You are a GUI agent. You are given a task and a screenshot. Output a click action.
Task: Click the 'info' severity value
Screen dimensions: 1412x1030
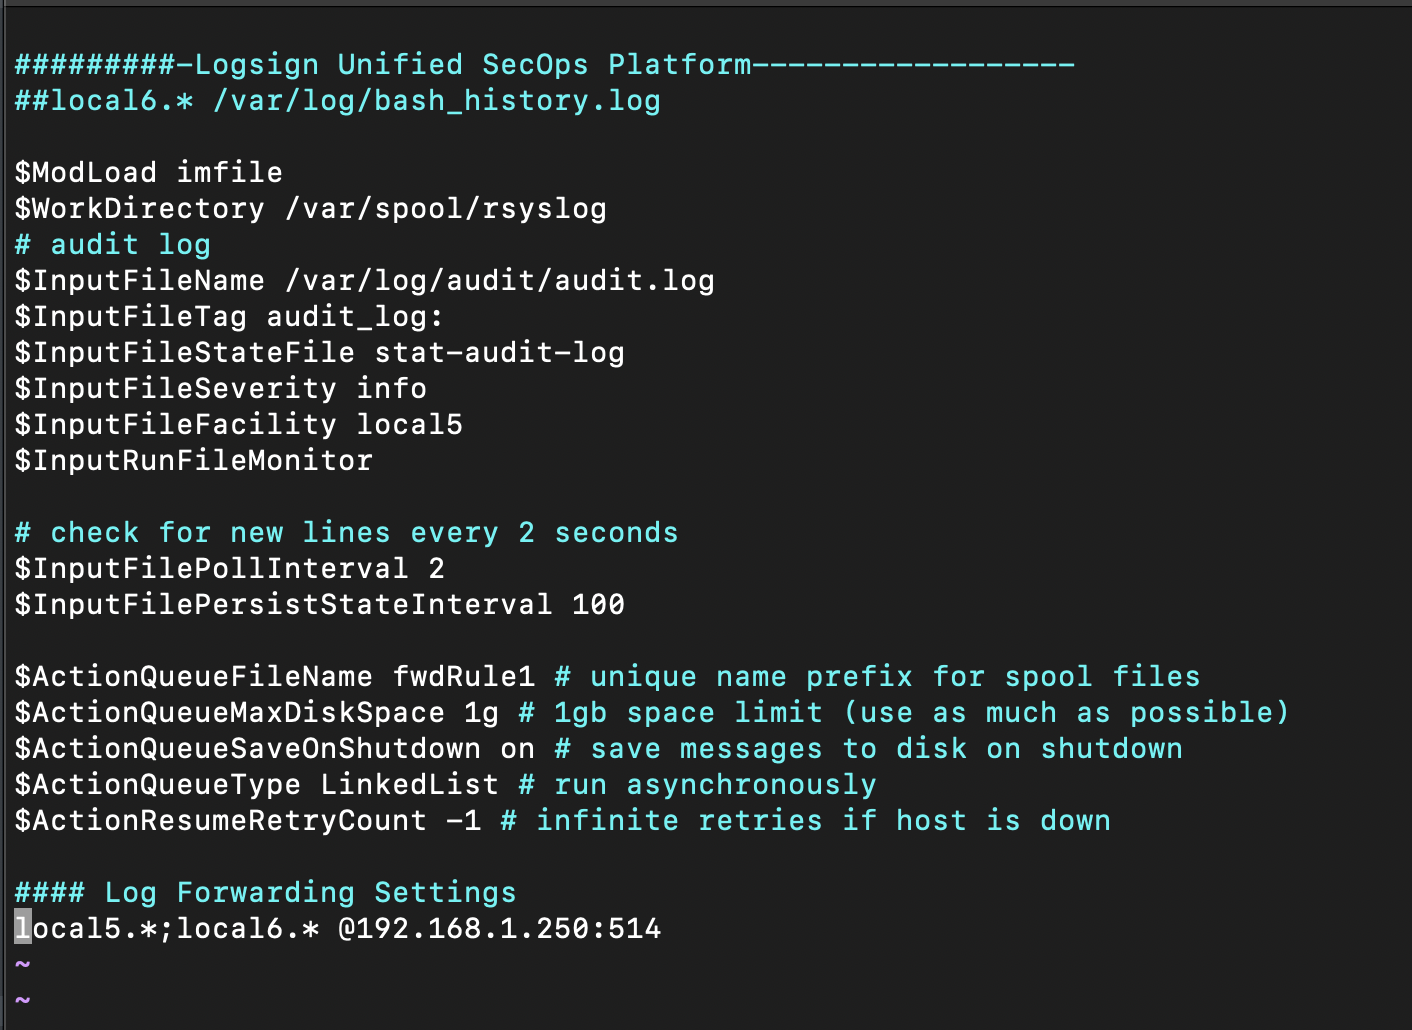tap(391, 389)
